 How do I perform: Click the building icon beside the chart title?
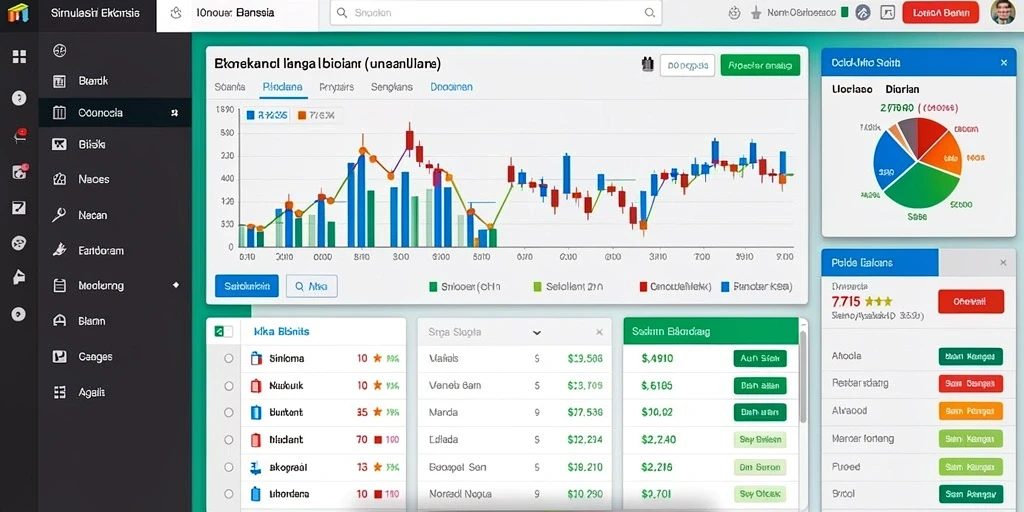(x=648, y=65)
